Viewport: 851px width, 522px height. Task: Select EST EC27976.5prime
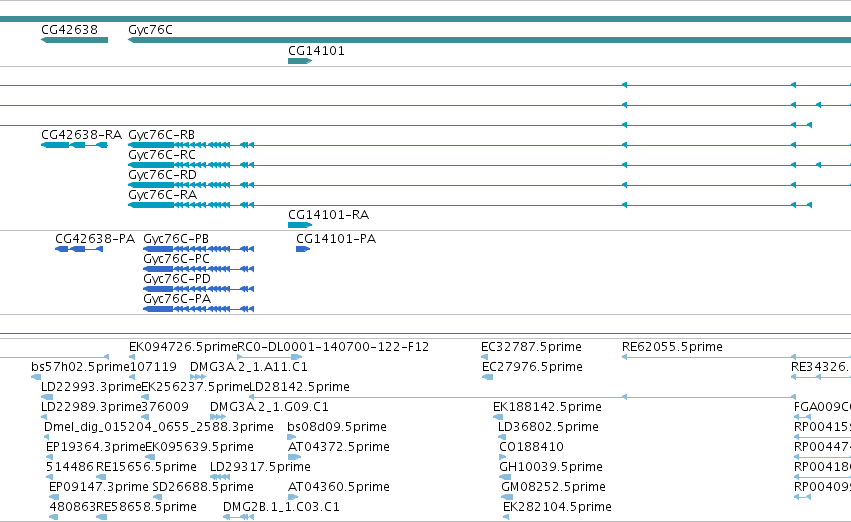point(532,367)
